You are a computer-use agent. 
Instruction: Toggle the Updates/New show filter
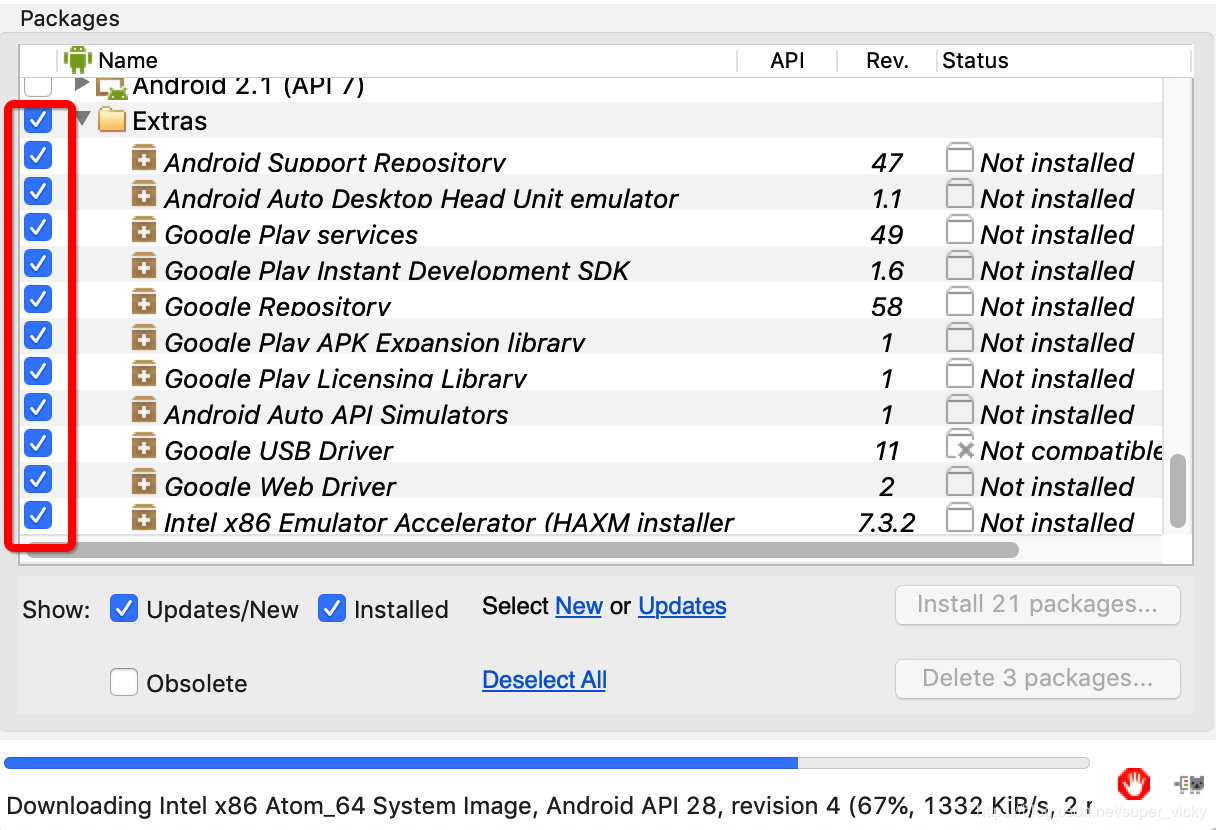click(124, 608)
